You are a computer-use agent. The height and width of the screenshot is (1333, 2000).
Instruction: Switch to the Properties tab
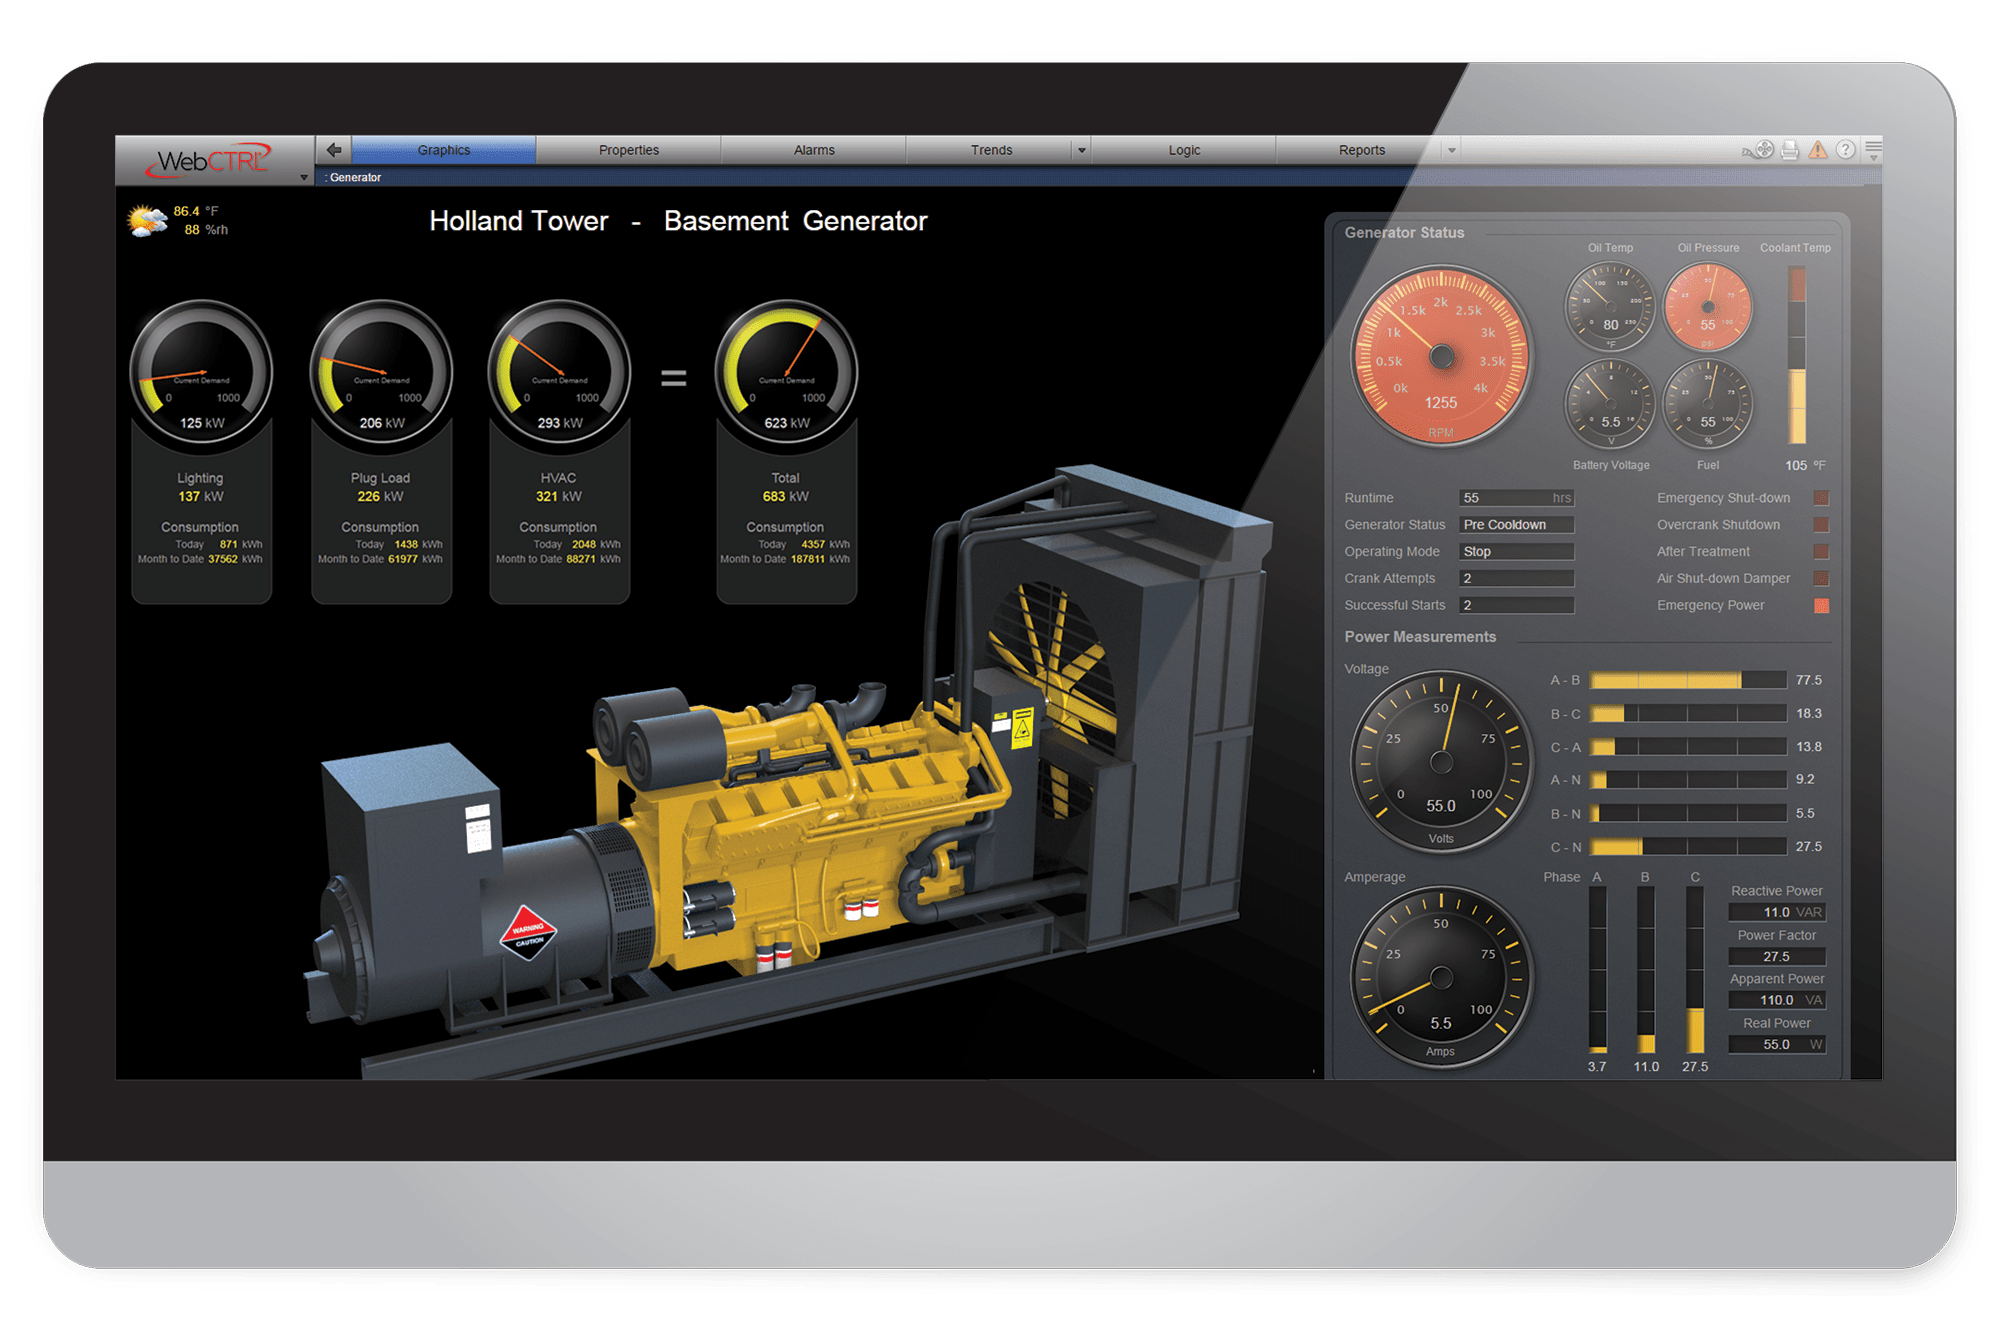pos(629,150)
